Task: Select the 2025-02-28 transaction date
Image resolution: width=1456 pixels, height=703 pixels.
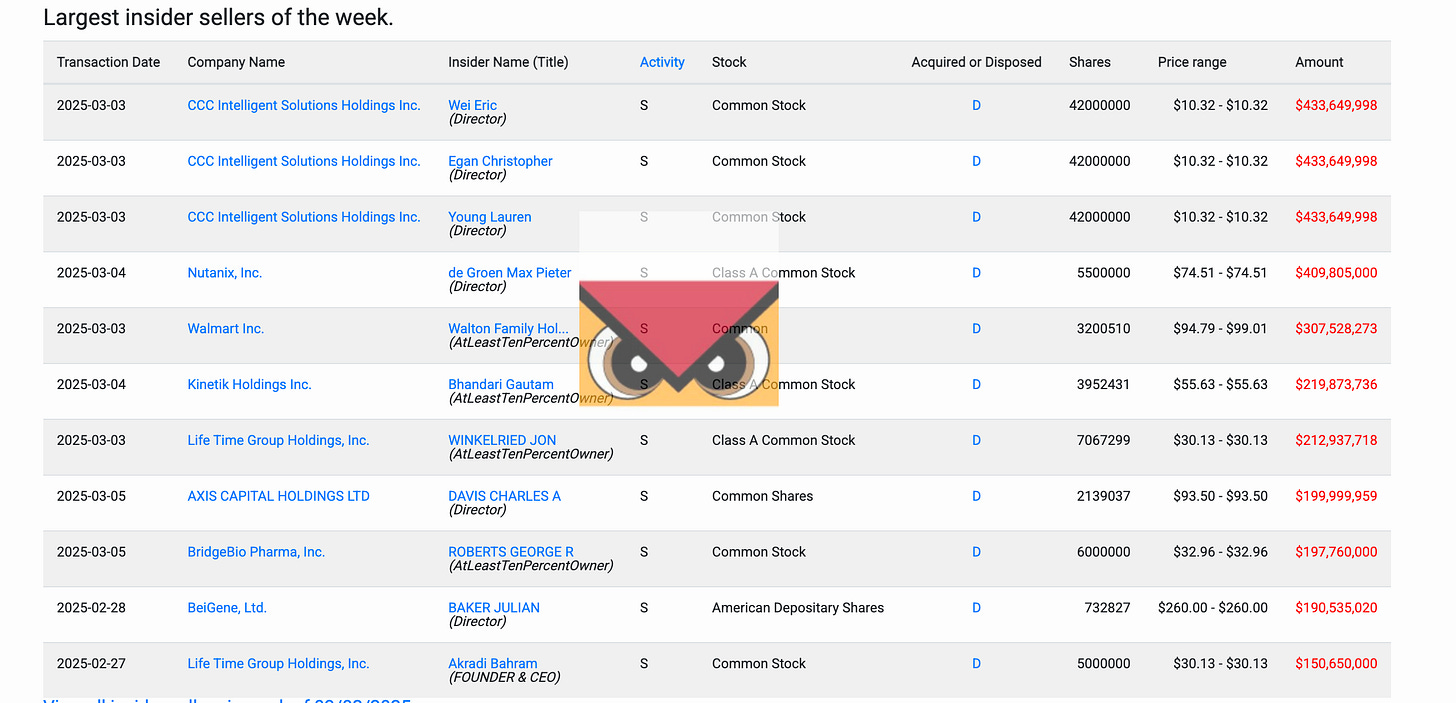Action: point(92,608)
